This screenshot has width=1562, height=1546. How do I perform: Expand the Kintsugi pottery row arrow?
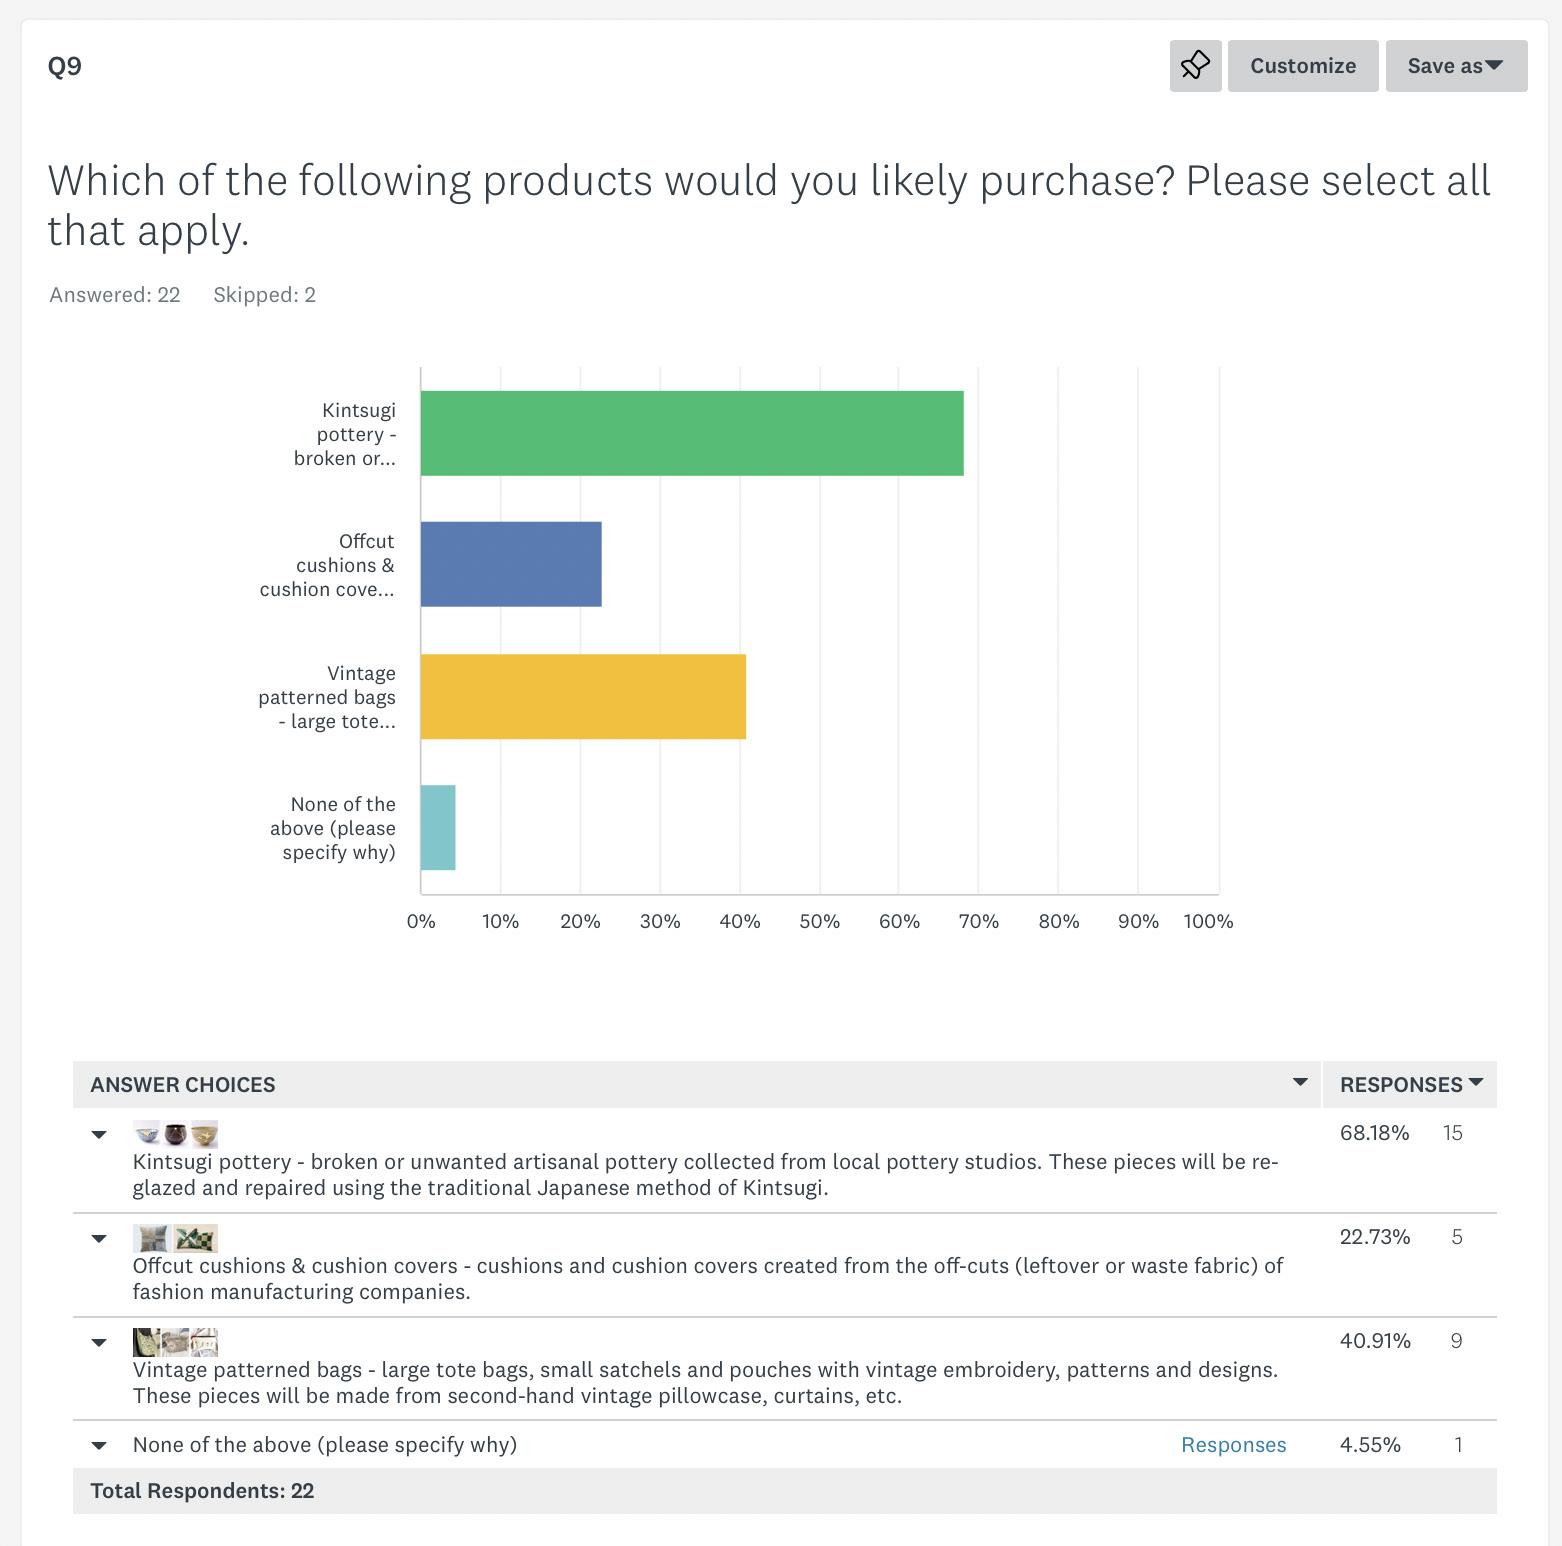click(x=99, y=1135)
